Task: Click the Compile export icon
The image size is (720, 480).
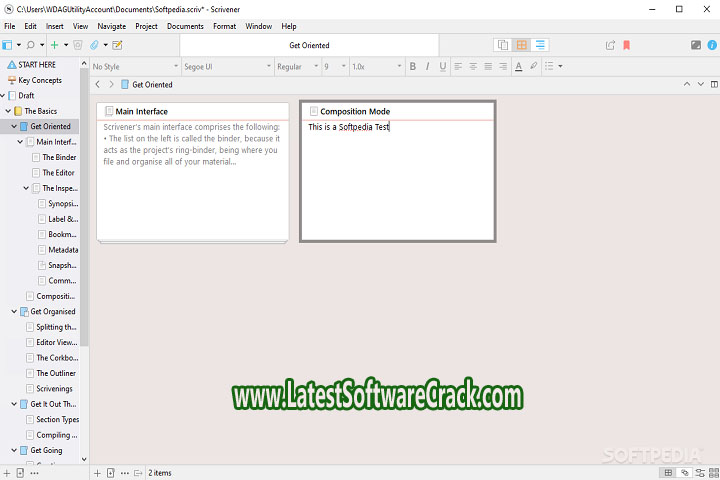Action: pos(610,45)
